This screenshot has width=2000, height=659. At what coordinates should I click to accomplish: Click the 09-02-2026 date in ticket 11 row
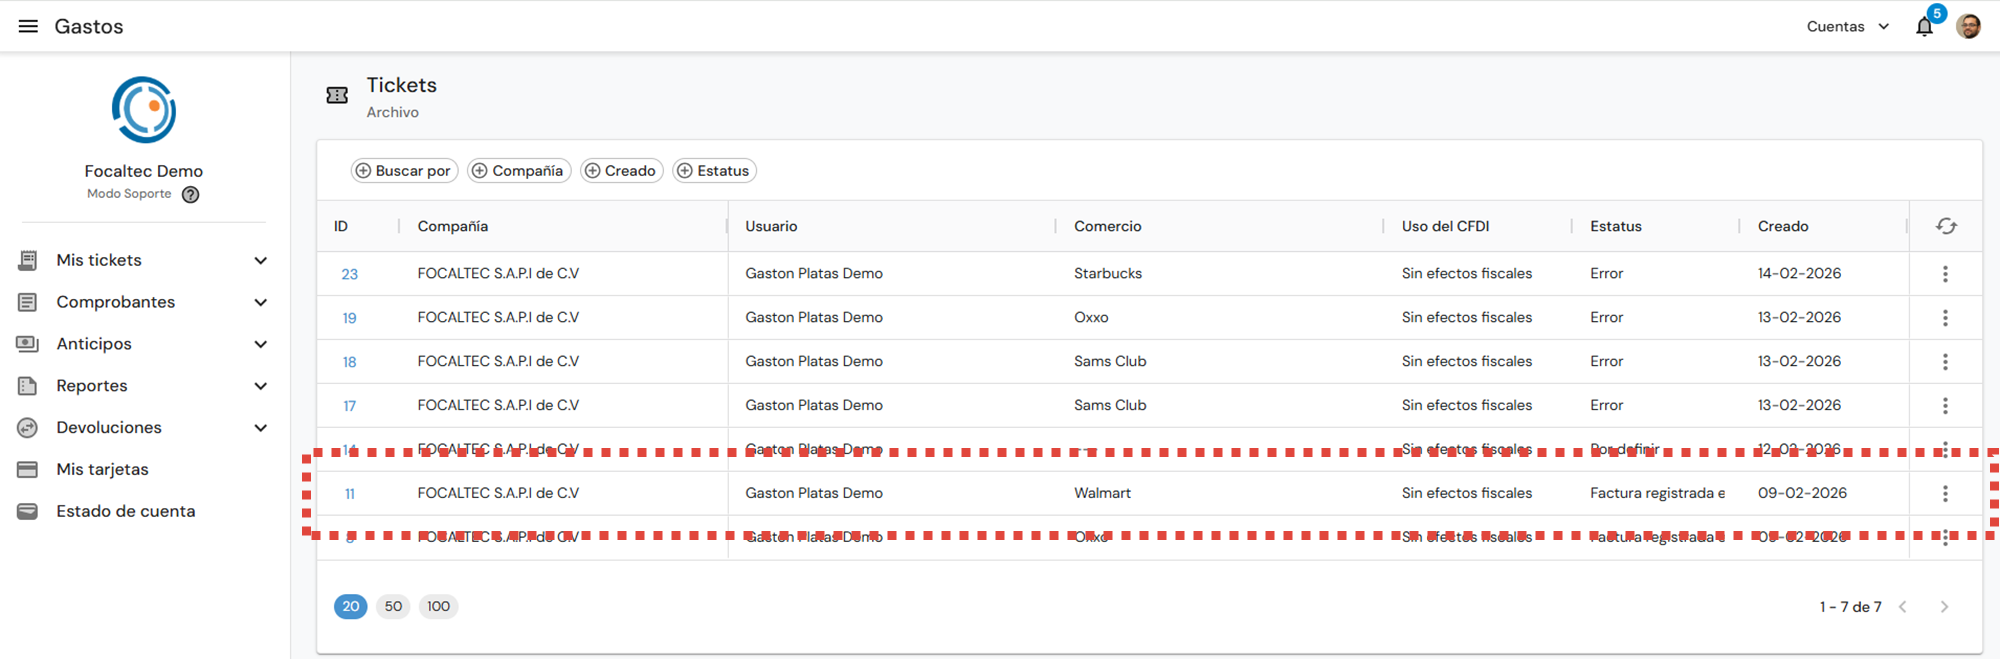pyautogui.click(x=1802, y=493)
